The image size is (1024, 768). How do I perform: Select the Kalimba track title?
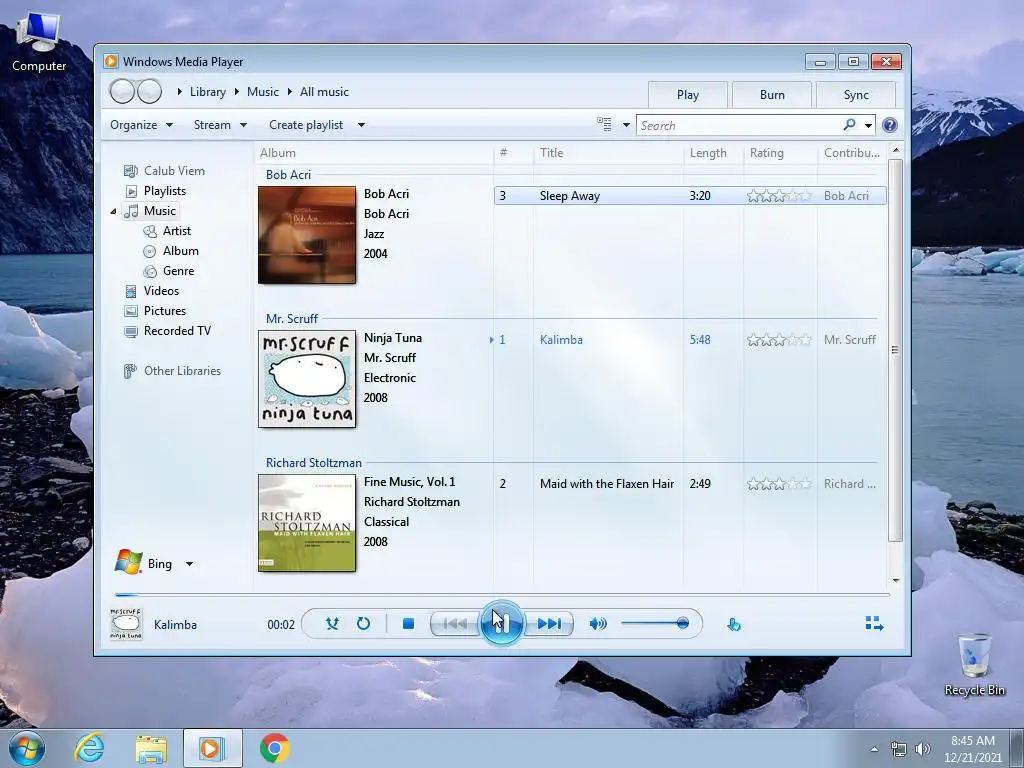coord(561,340)
